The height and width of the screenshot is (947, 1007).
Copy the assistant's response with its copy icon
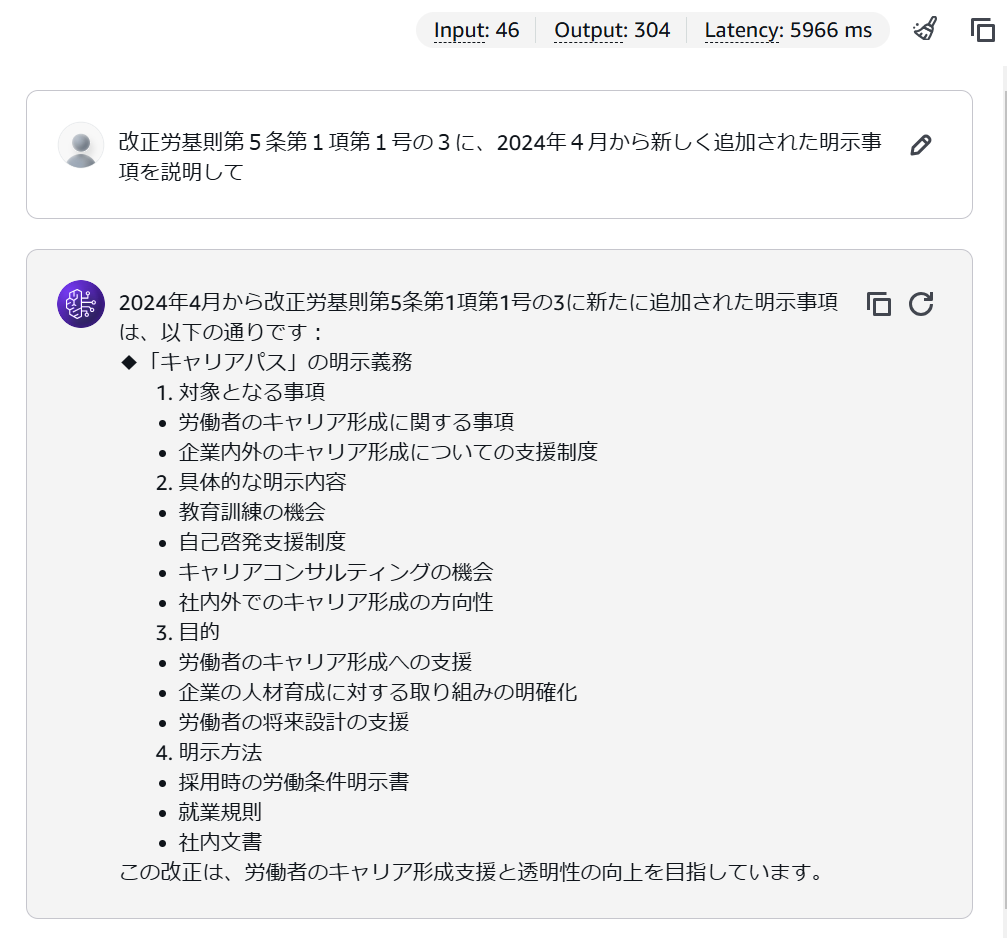pyautogui.click(x=877, y=303)
